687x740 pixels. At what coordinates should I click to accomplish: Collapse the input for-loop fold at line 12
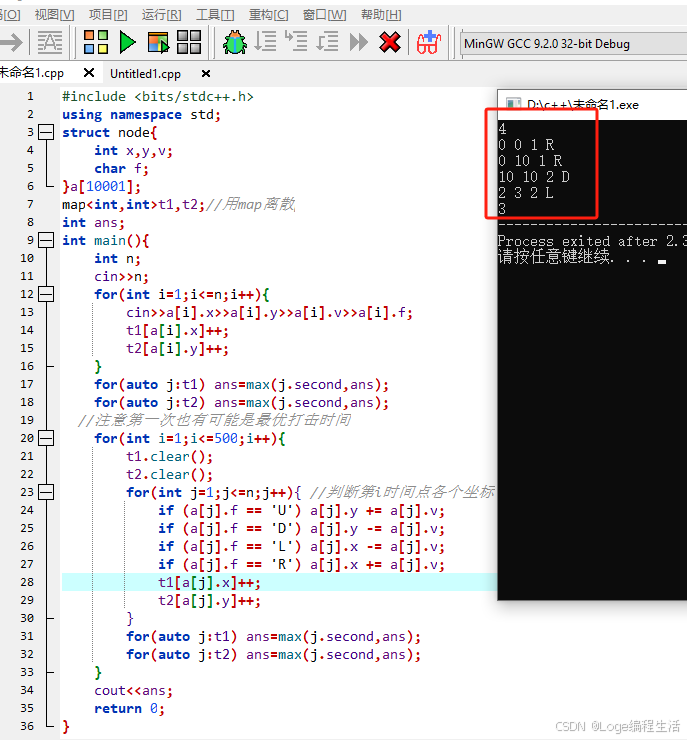[46, 294]
